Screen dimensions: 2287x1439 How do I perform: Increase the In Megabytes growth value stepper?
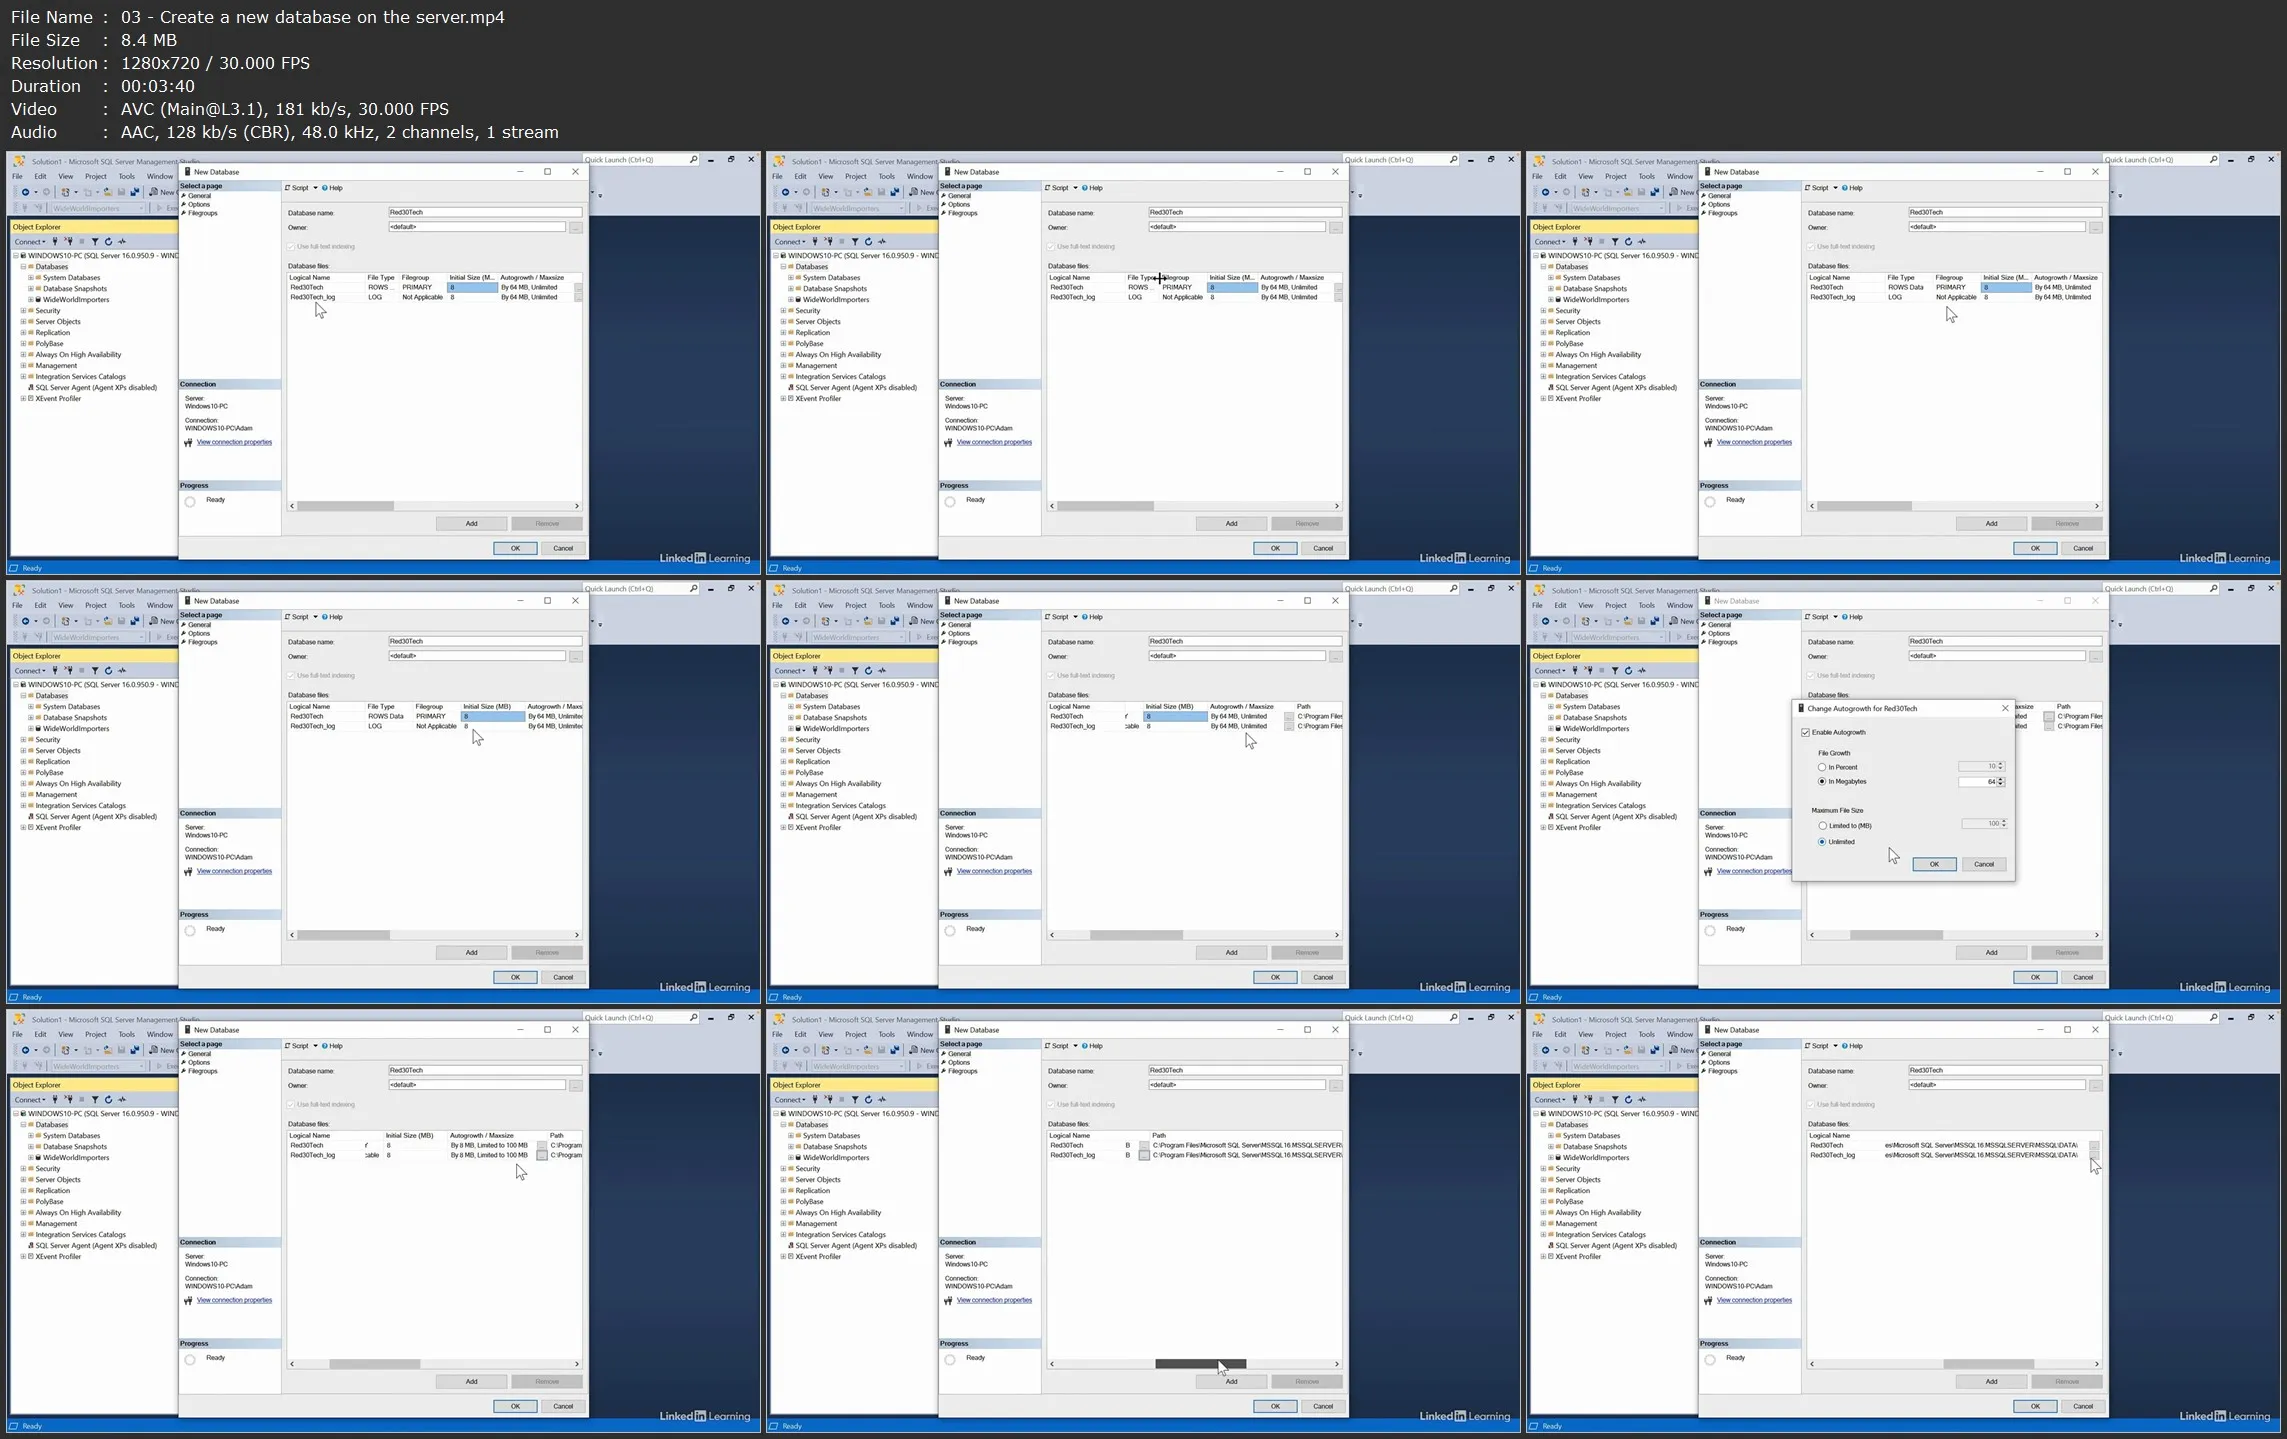click(x=2001, y=779)
